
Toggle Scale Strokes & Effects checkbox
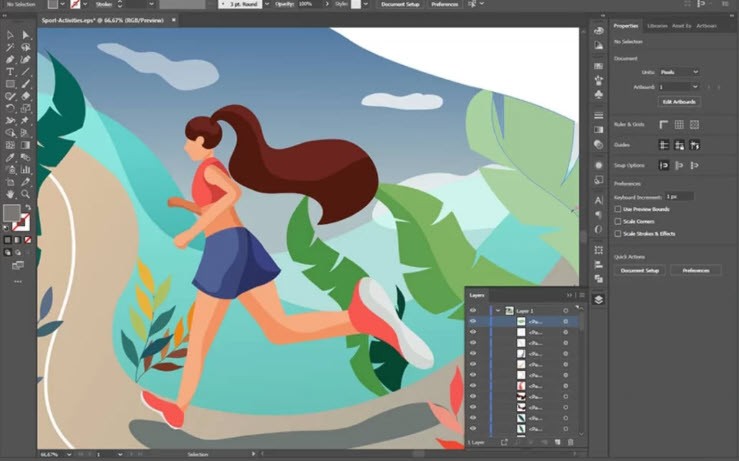click(617, 233)
